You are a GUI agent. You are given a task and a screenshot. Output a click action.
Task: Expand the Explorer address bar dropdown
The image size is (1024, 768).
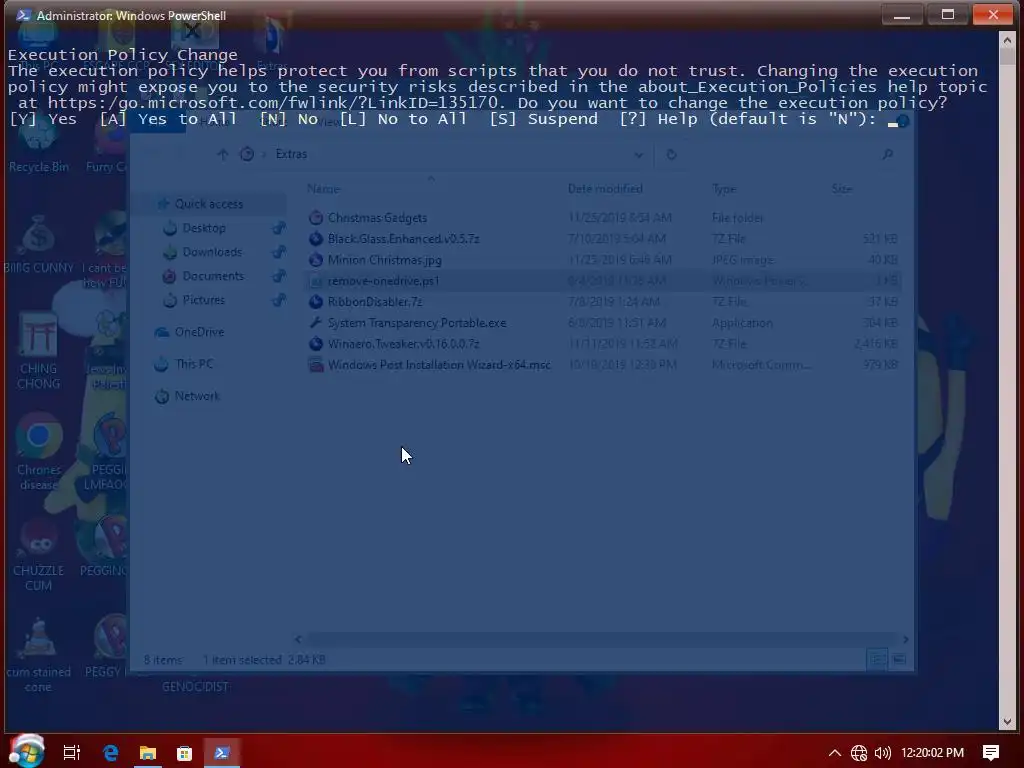639,155
